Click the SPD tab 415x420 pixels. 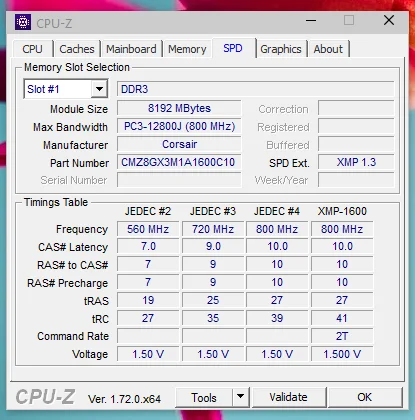[233, 48]
